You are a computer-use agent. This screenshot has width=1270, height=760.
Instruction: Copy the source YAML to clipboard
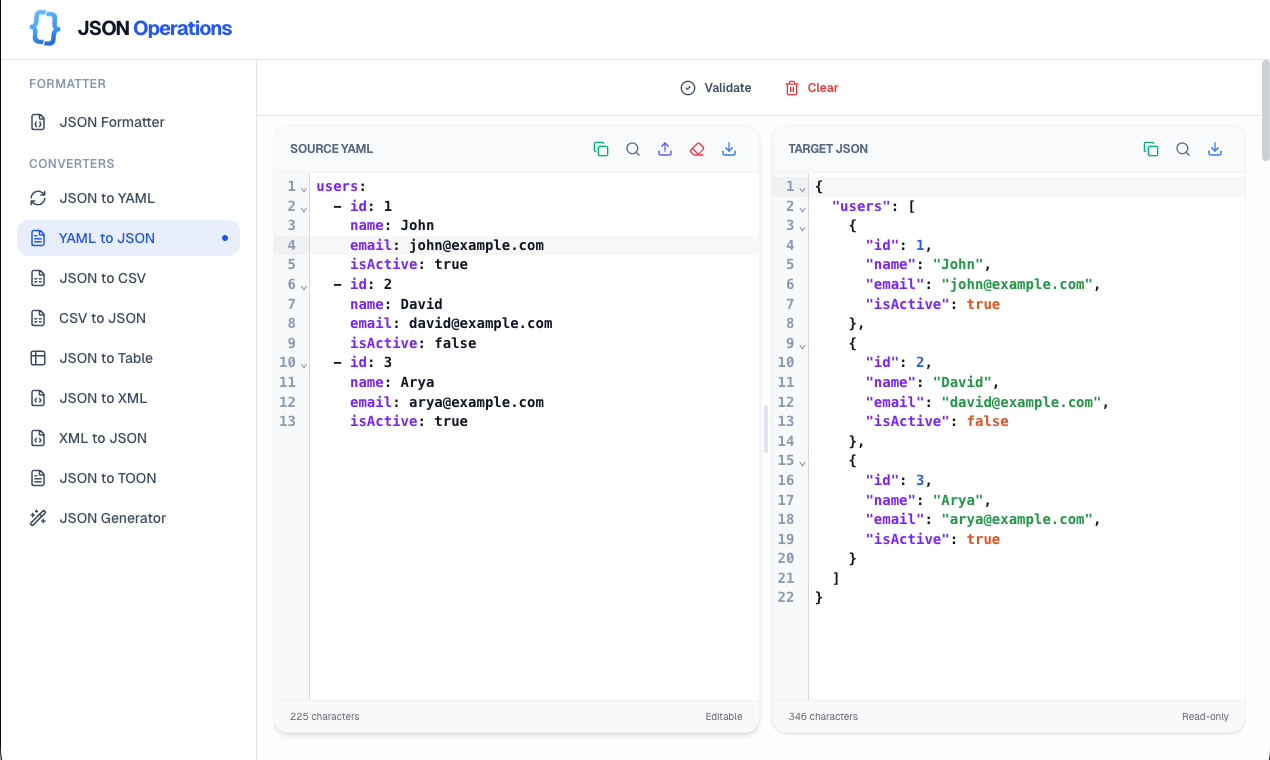pos(601,148)
